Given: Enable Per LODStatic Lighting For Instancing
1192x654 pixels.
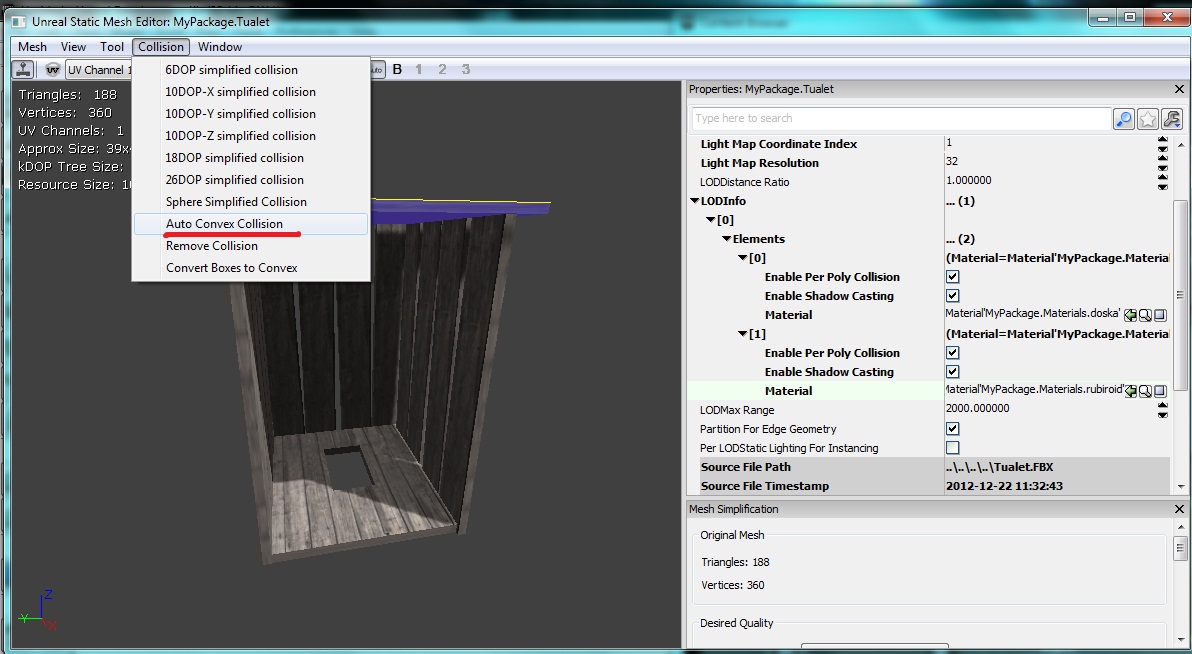Looking at the screenshot, I should pyautogui.click(x=952, y=448).
